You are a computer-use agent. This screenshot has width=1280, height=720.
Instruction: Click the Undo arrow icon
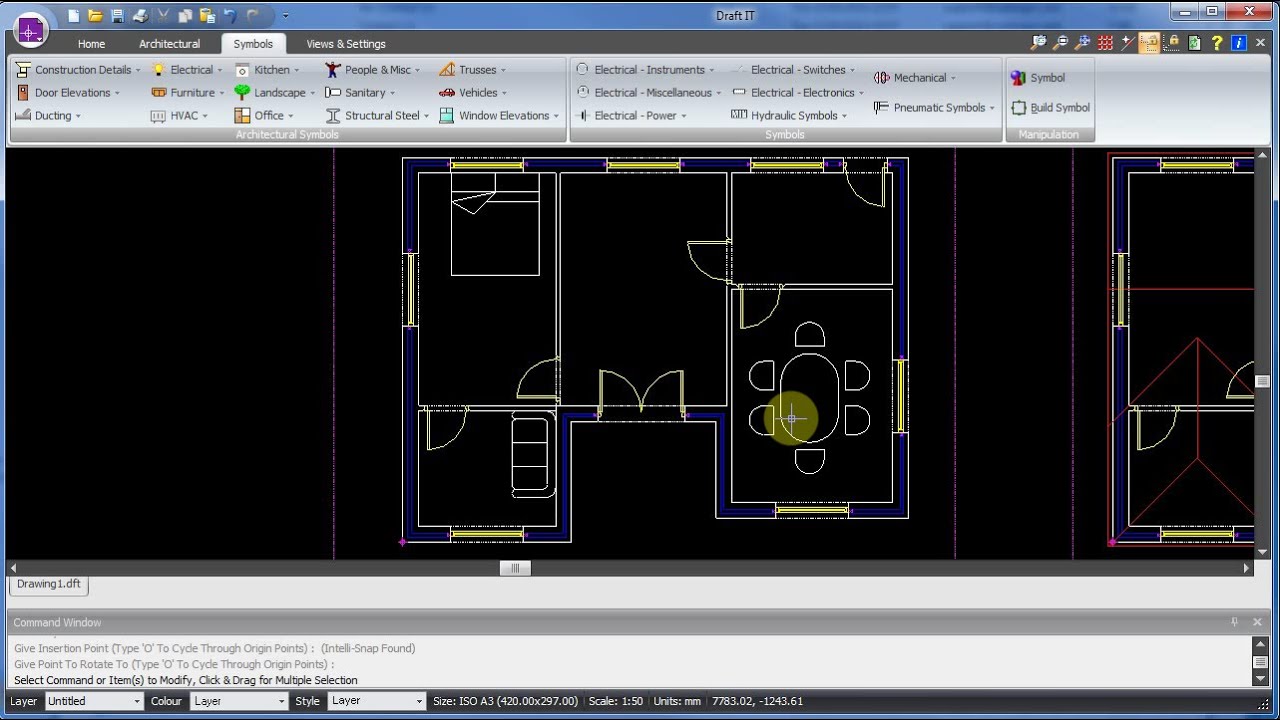click(x=229, y=15)
